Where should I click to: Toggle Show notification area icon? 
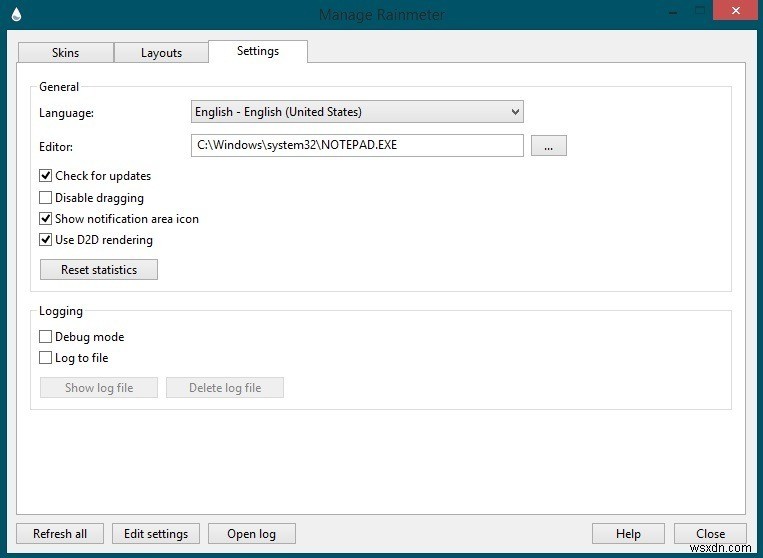click(x=46, y=219)
